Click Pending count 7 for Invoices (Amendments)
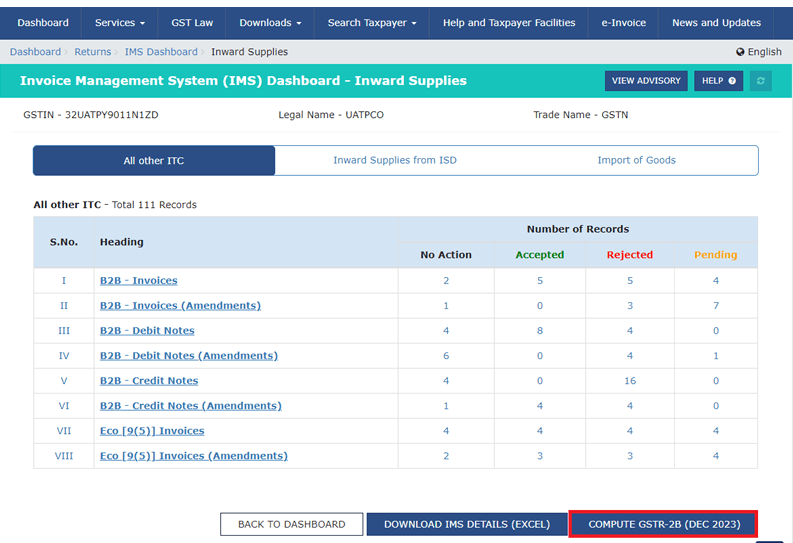Viewport: 793px width, 543px height. (x=716, y=306)
